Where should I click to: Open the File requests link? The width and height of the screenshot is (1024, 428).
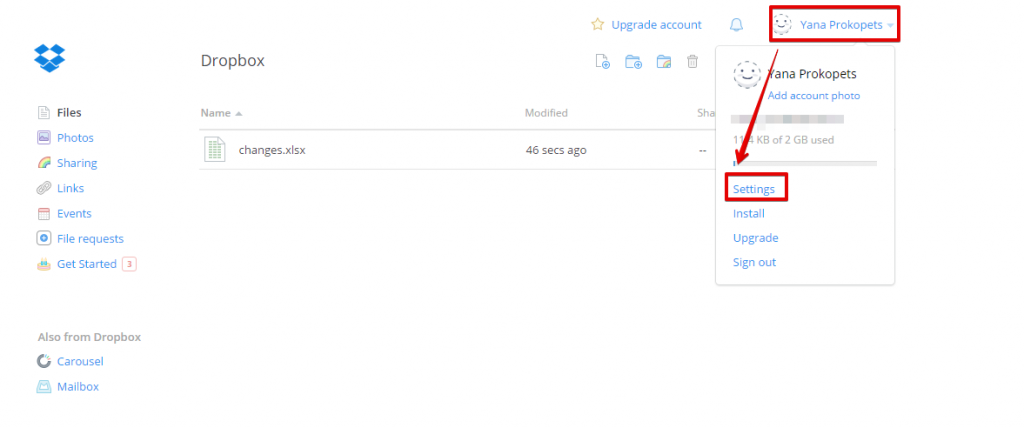(x=90, y=239)
